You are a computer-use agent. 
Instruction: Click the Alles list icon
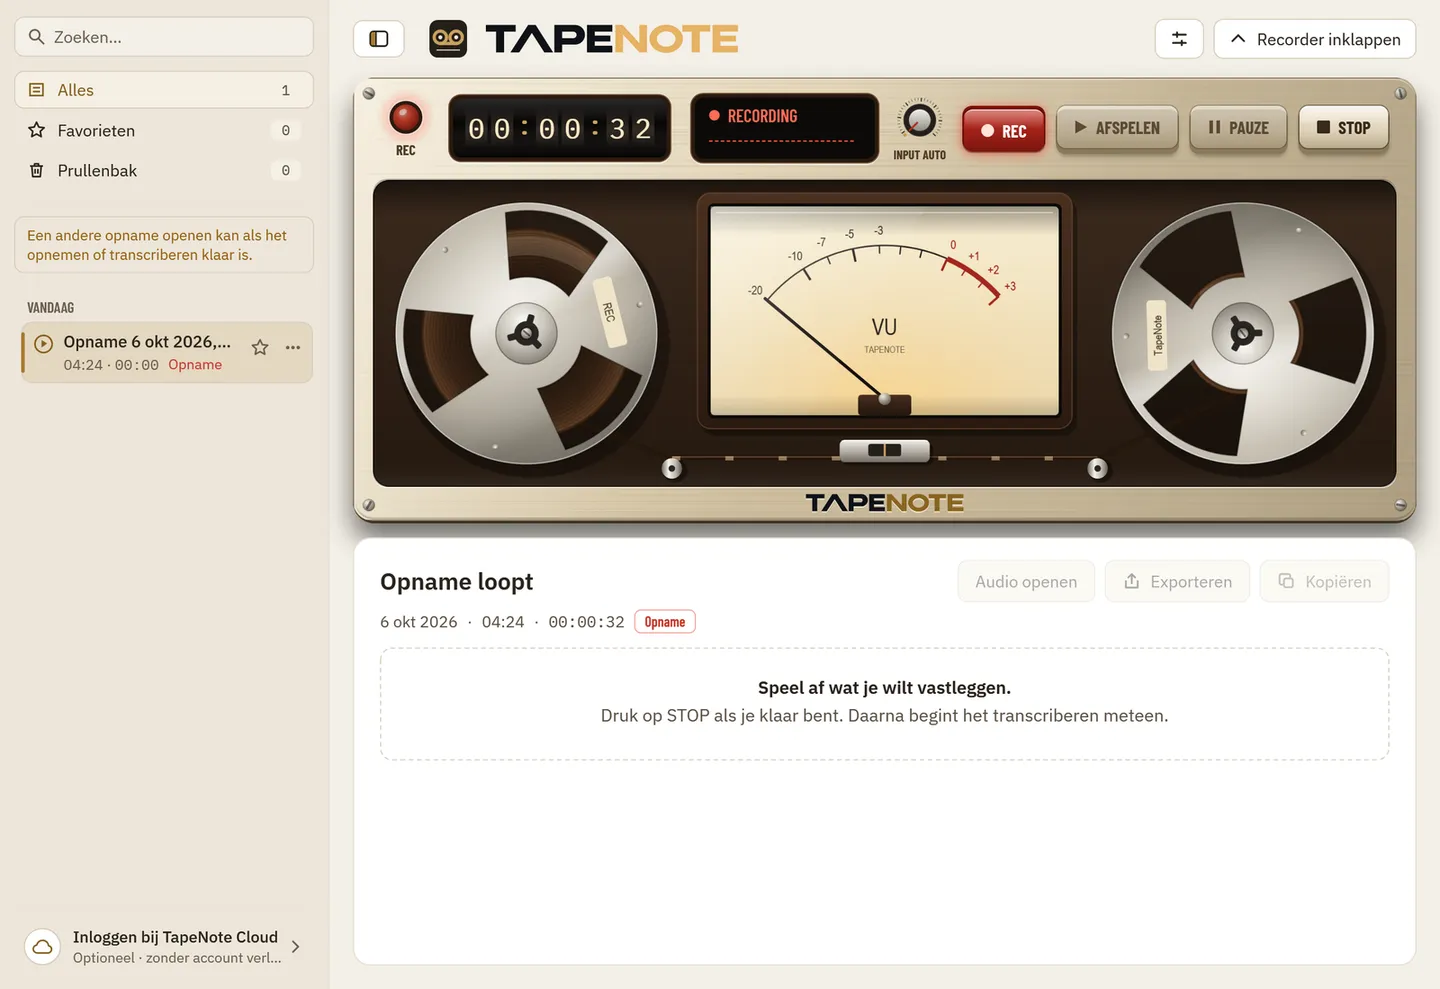point(37,90)
